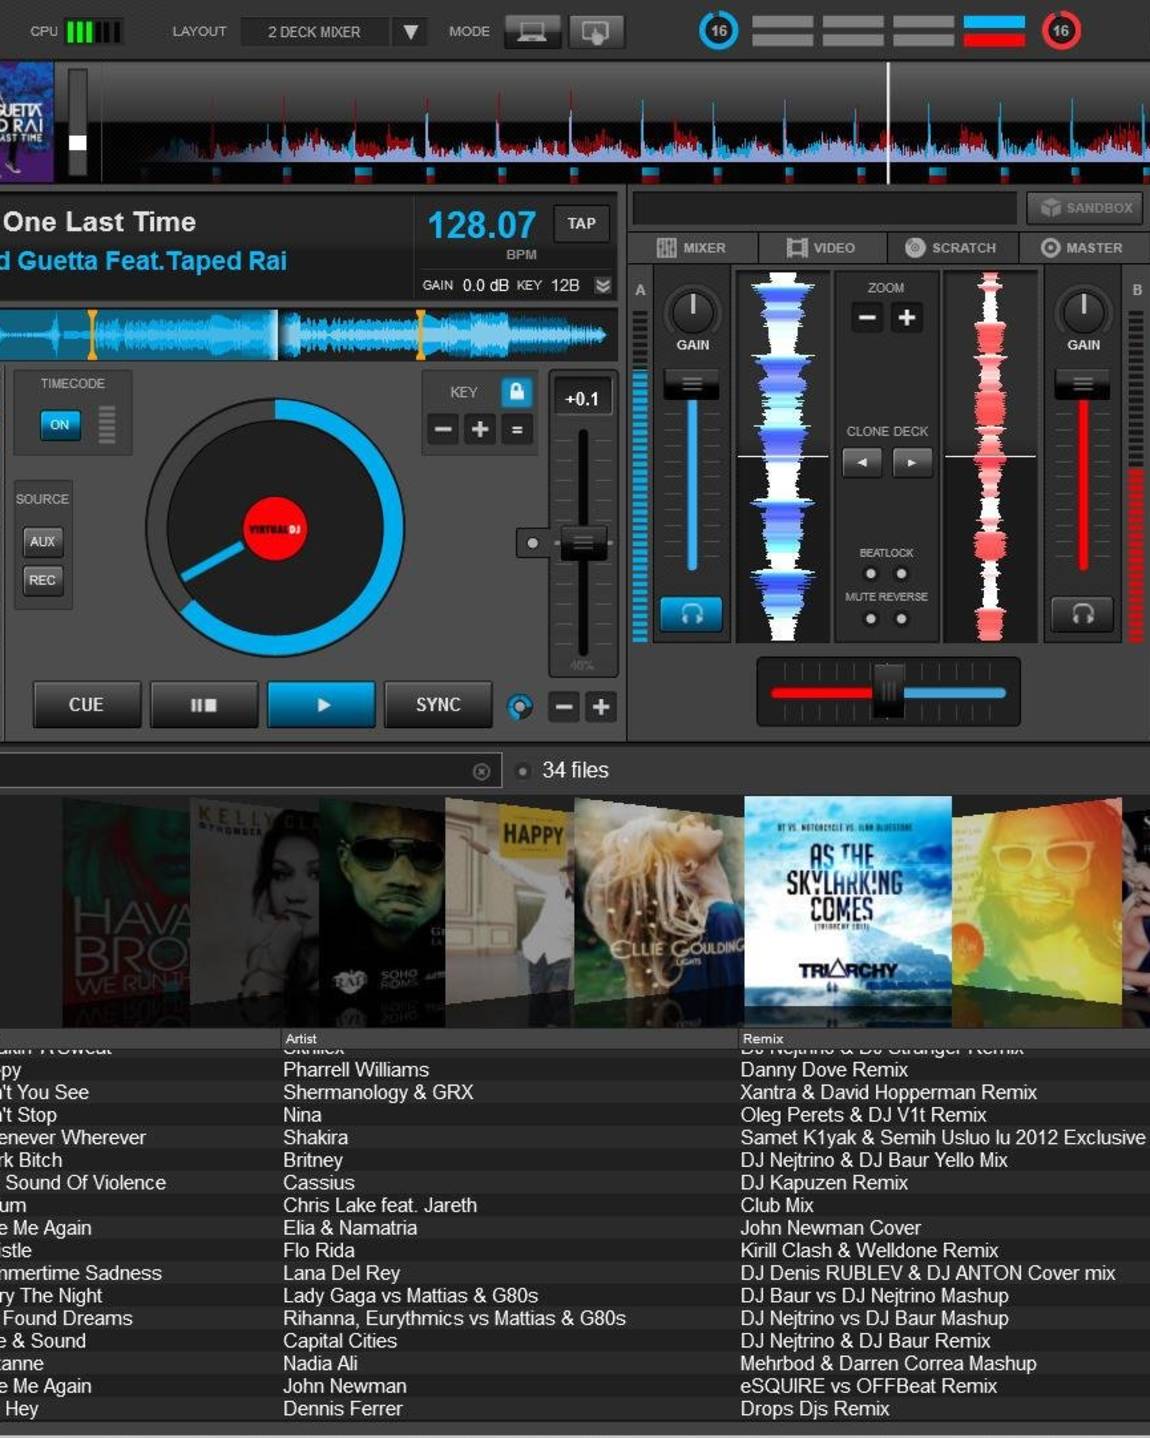This screenshot has height=1438, width=1150.
Task: Click deck A GAIN knob
Action: [x=692, y=310]
